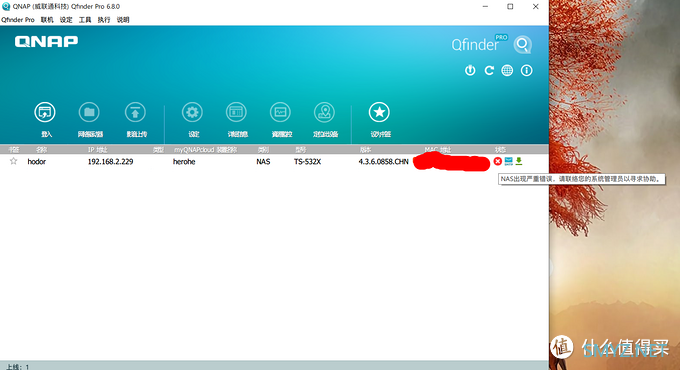Open the Qfinder Pro menu
This screenshot has height=370, width=680.
(x=18, y=20)
